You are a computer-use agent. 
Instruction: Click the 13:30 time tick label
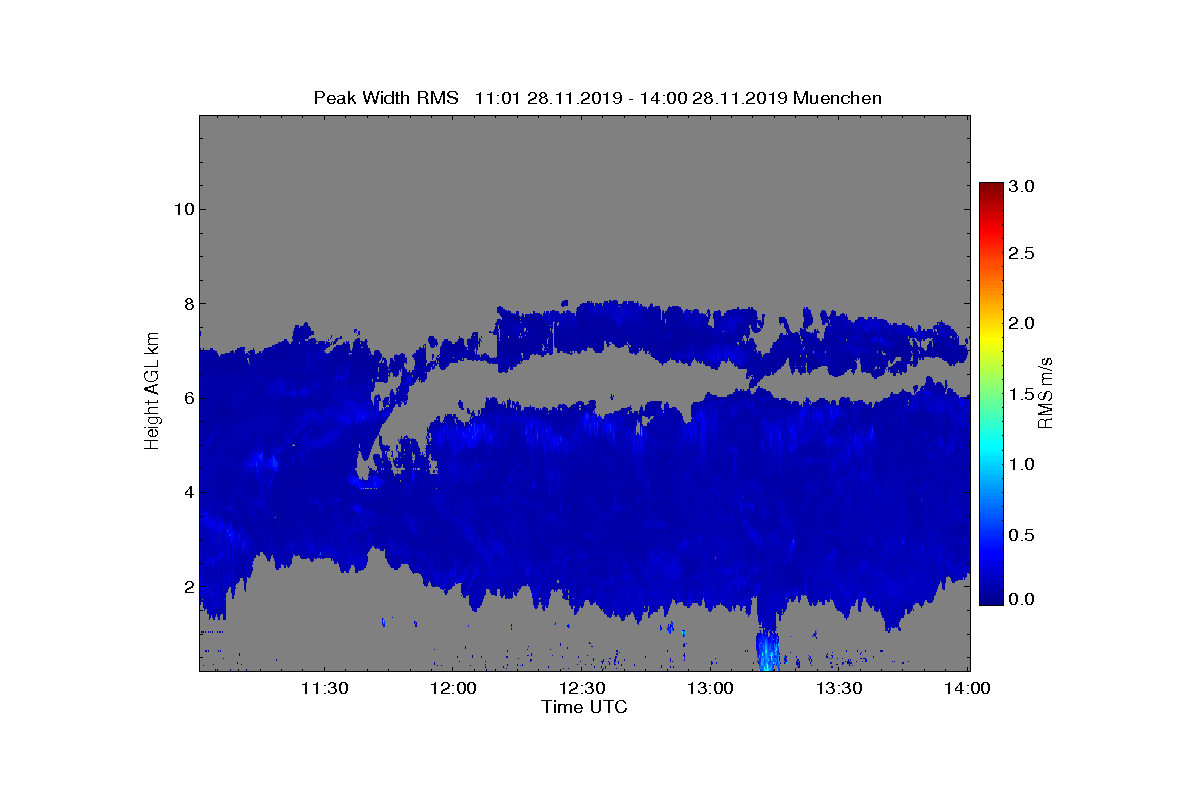tap(840, 688)
